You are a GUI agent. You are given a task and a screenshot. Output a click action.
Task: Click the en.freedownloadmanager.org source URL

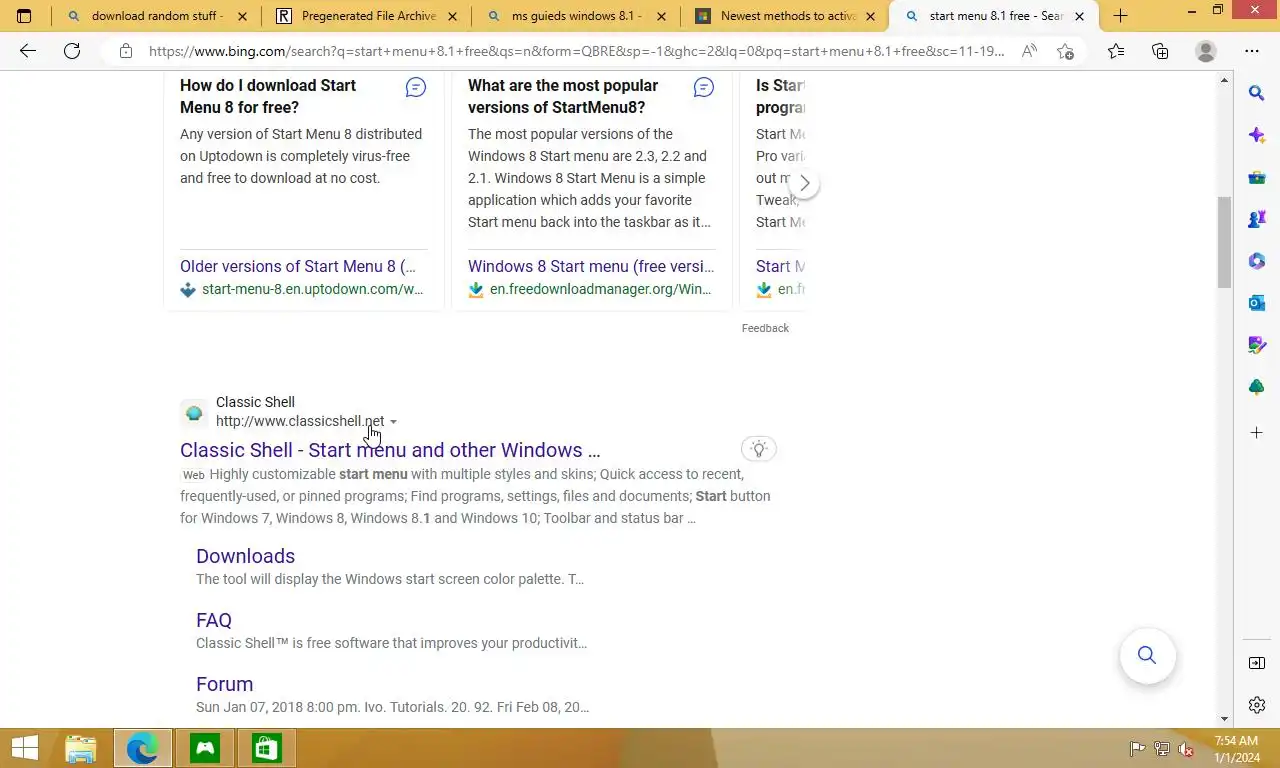click(x=601, y=289)
